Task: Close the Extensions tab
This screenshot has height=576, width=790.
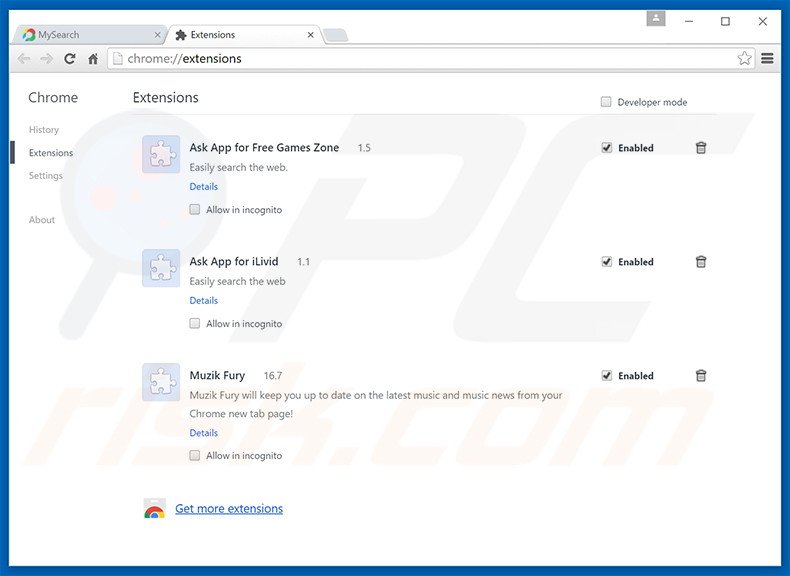Action: 310,35
